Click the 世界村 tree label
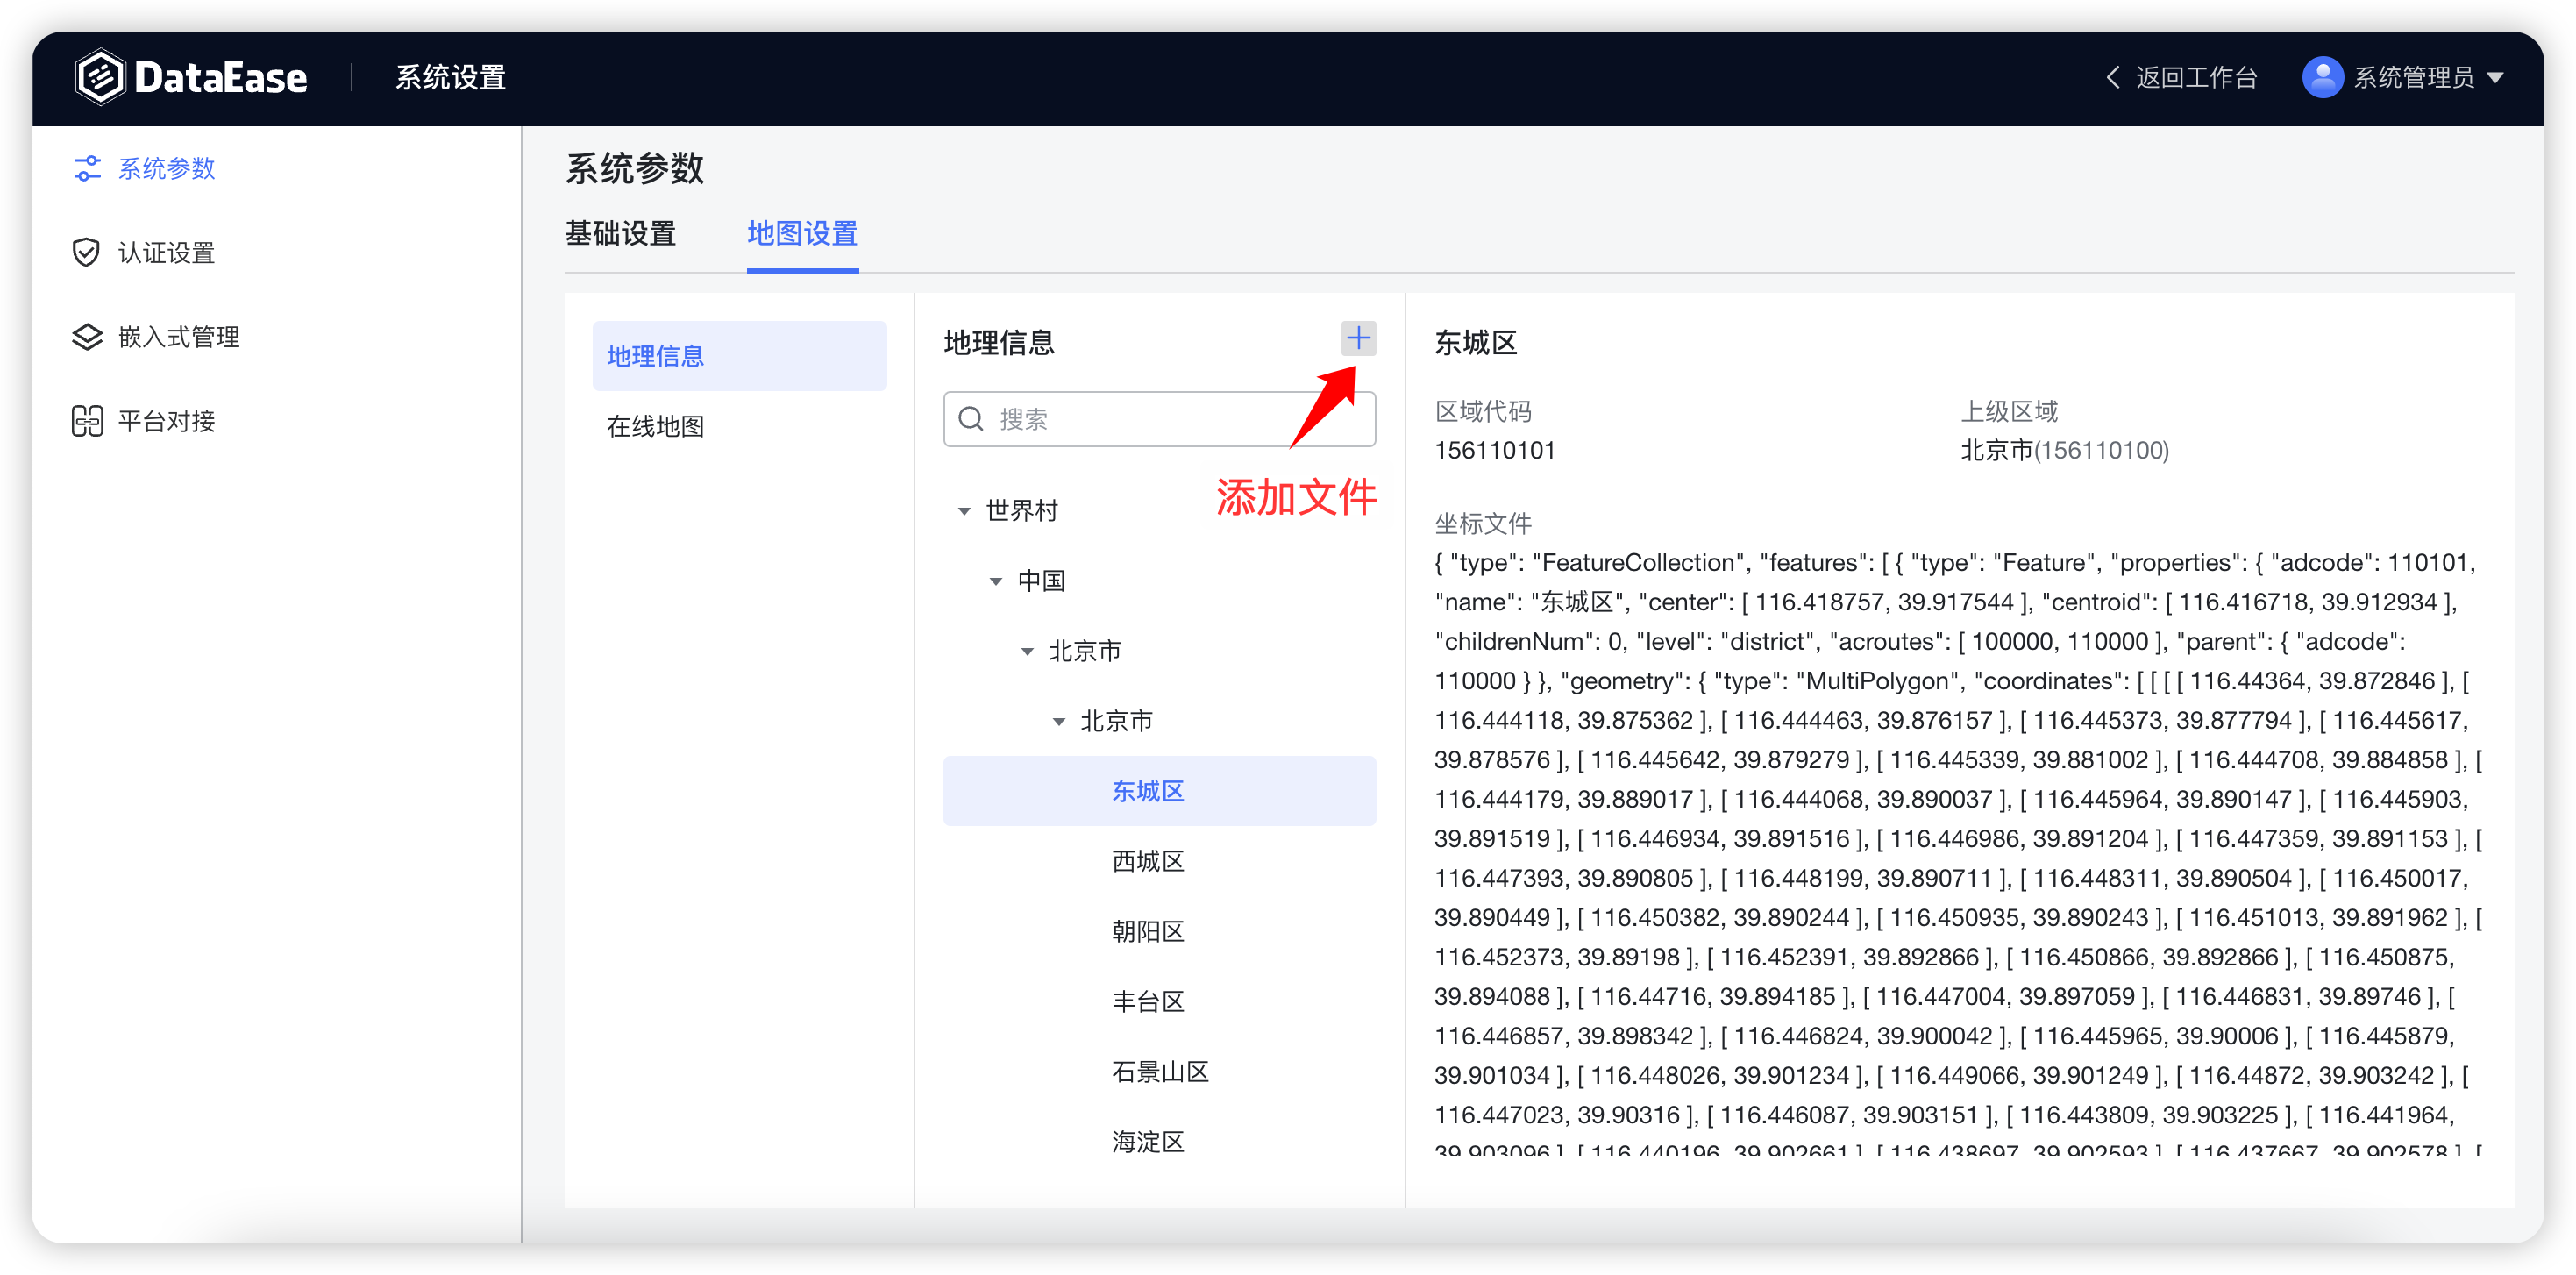The width and height of the screenshot is (2576, 1275). pyautogui.click(x=1021, y=511)
